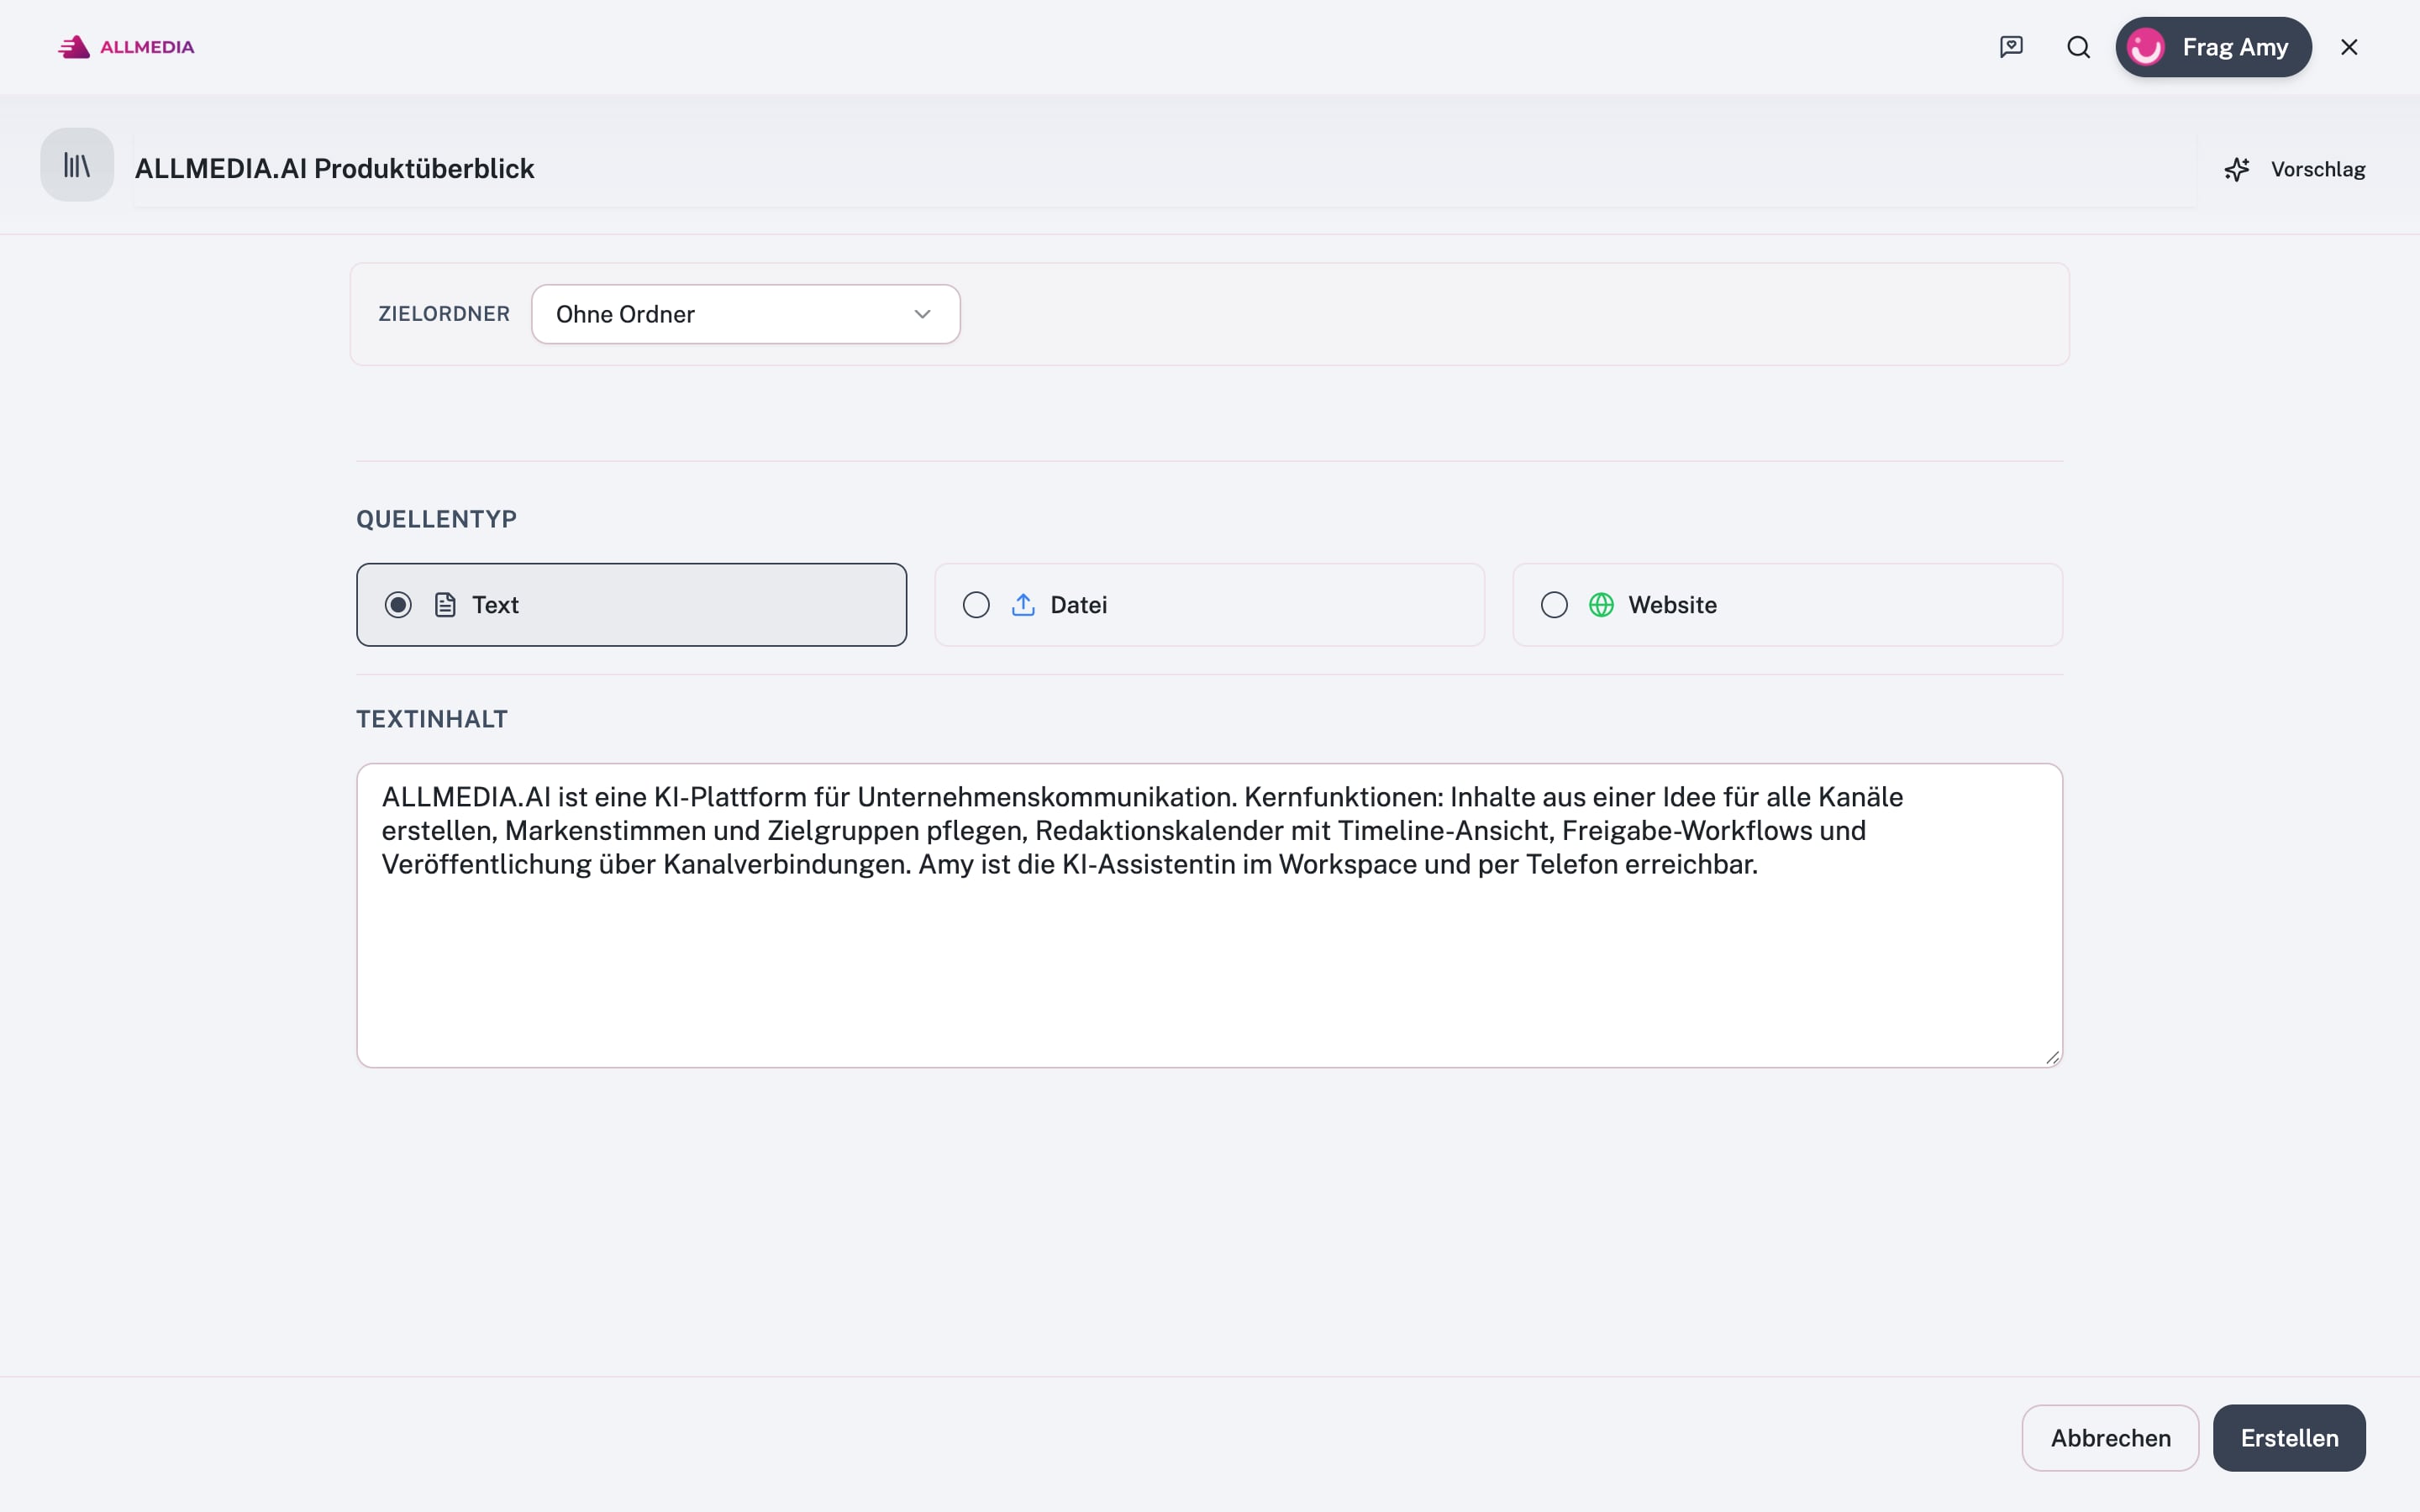
Task: Select the Datei radio button
Action: click(976, 605)
